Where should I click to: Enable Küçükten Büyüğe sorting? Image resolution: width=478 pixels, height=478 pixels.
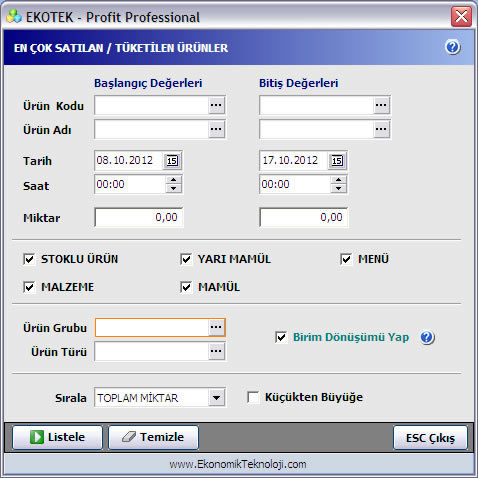tap(253, 397)
